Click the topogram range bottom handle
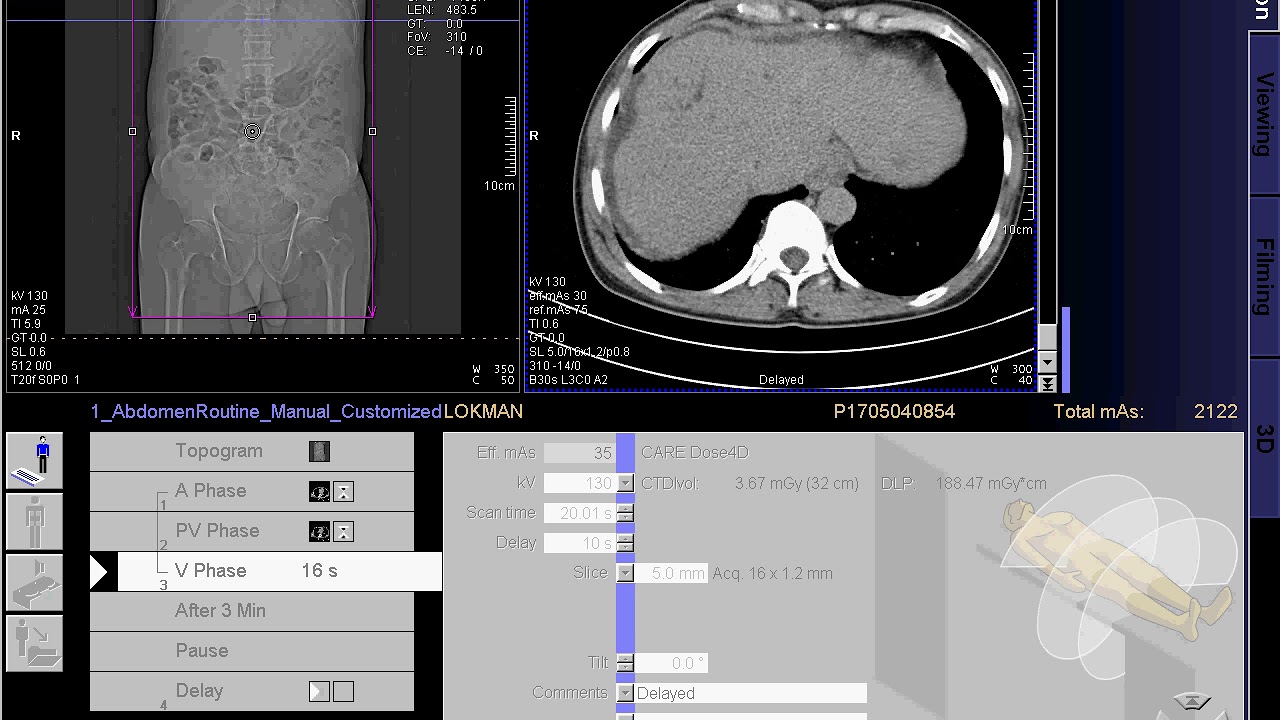1280x720 pixels. [x=252, y=317]
